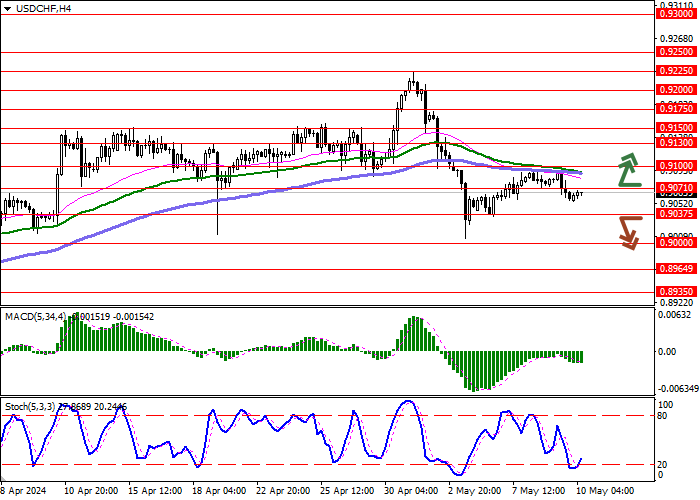Click the 0.89220 price axis value

coord(677,303)
